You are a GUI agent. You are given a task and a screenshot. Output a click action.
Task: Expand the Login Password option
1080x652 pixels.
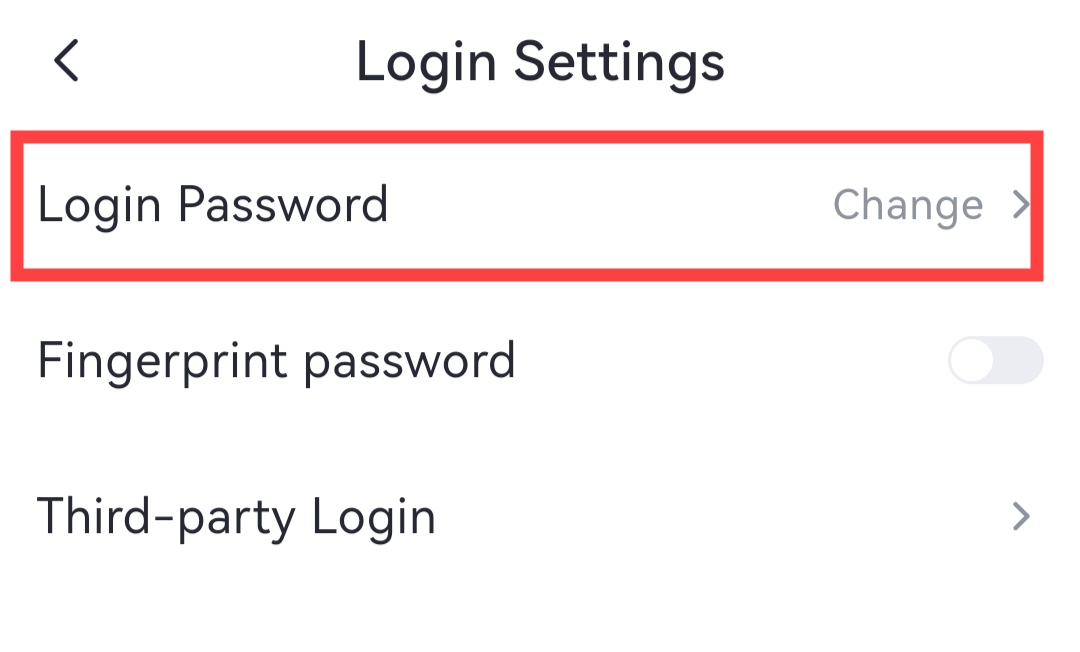[x=527, y=205]
